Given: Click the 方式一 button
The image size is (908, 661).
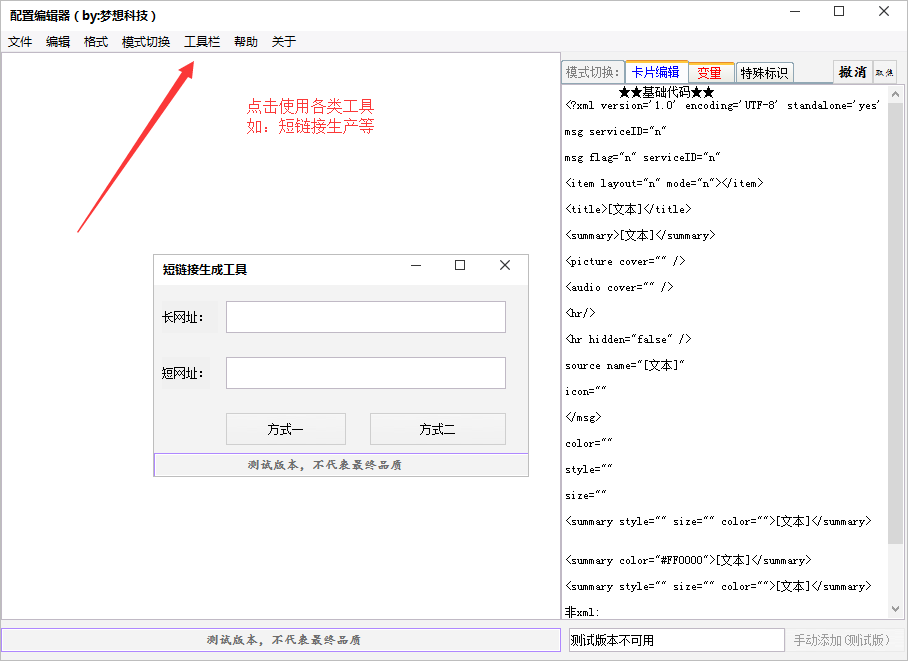Looking at the screenshot, I should point(285,428).
